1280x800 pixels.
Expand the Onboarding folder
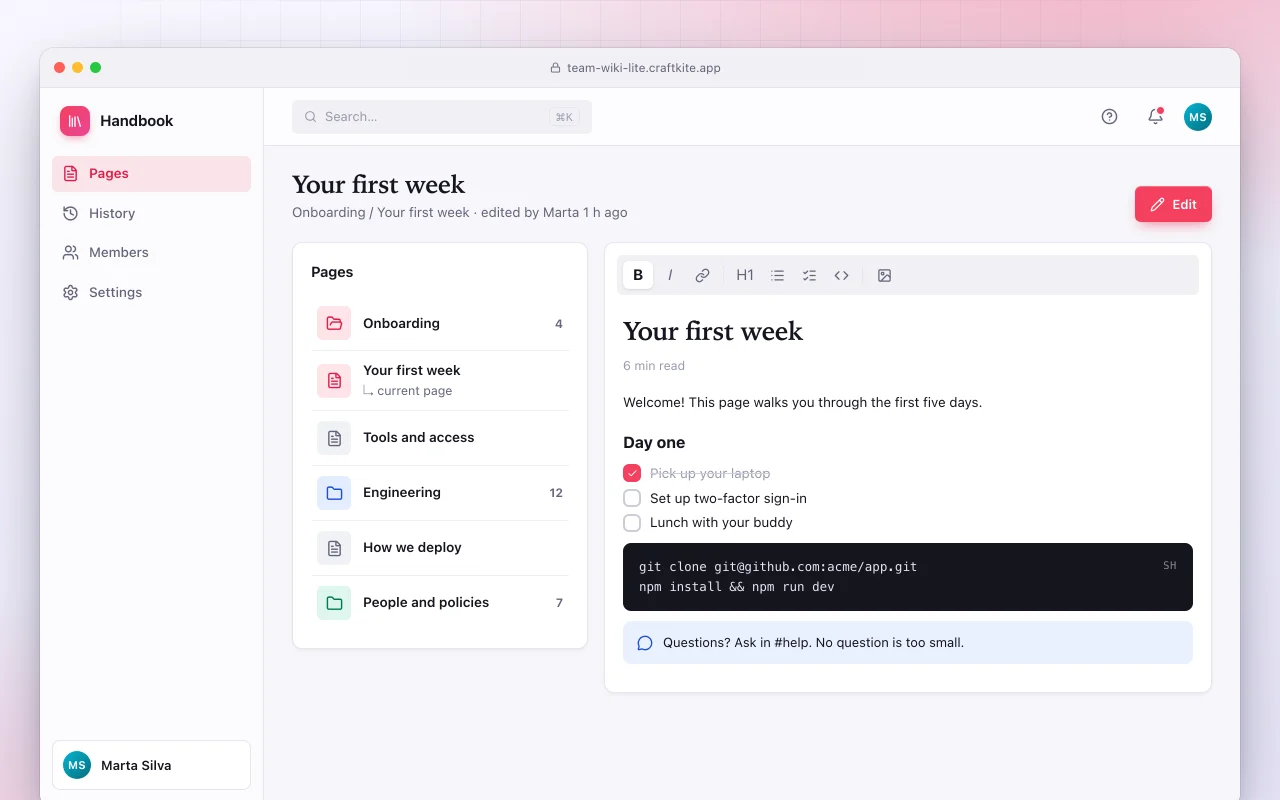tap(440, 323)
